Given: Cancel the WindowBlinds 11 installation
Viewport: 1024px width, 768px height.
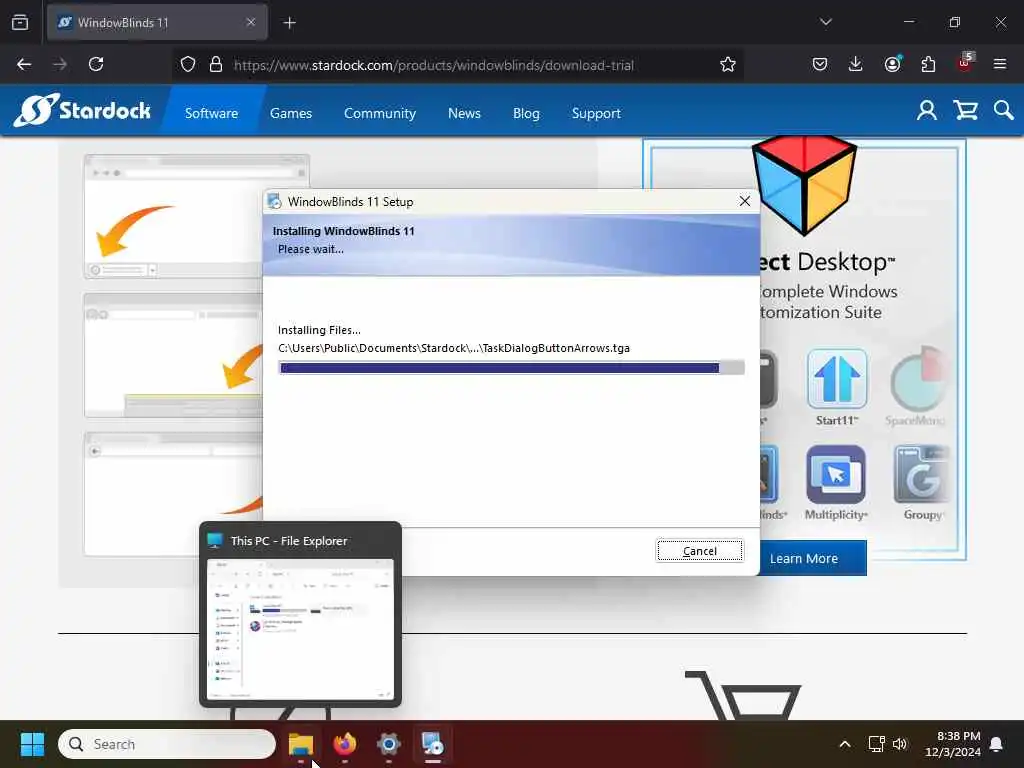Looking at the screenshot, I should point(699,551).
